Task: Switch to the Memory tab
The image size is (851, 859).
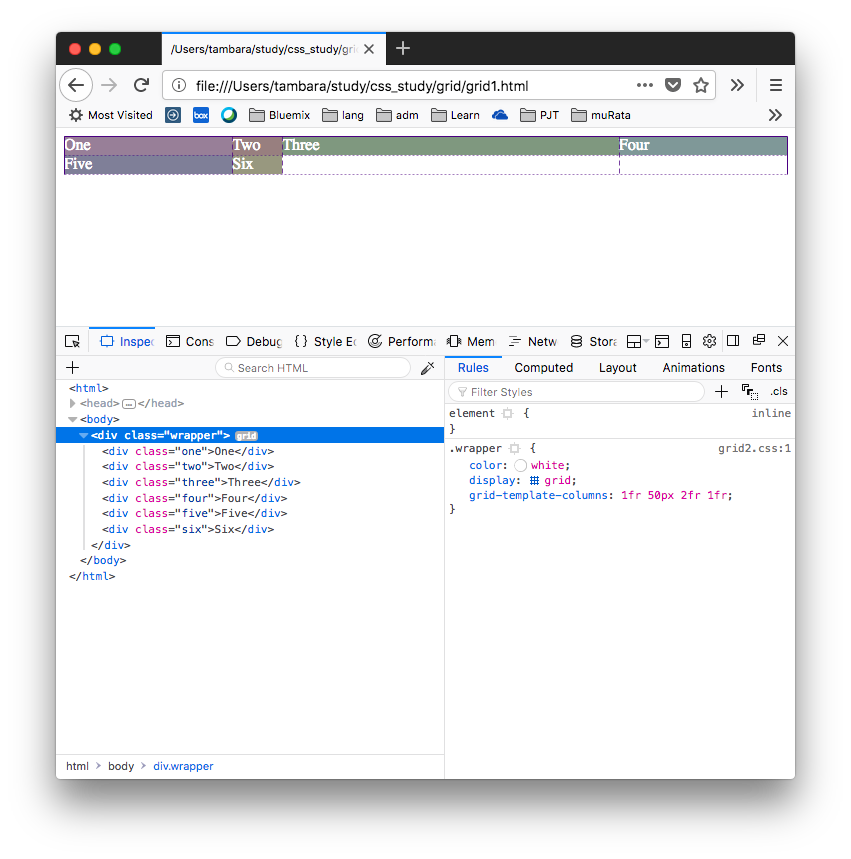Action: 471,341
